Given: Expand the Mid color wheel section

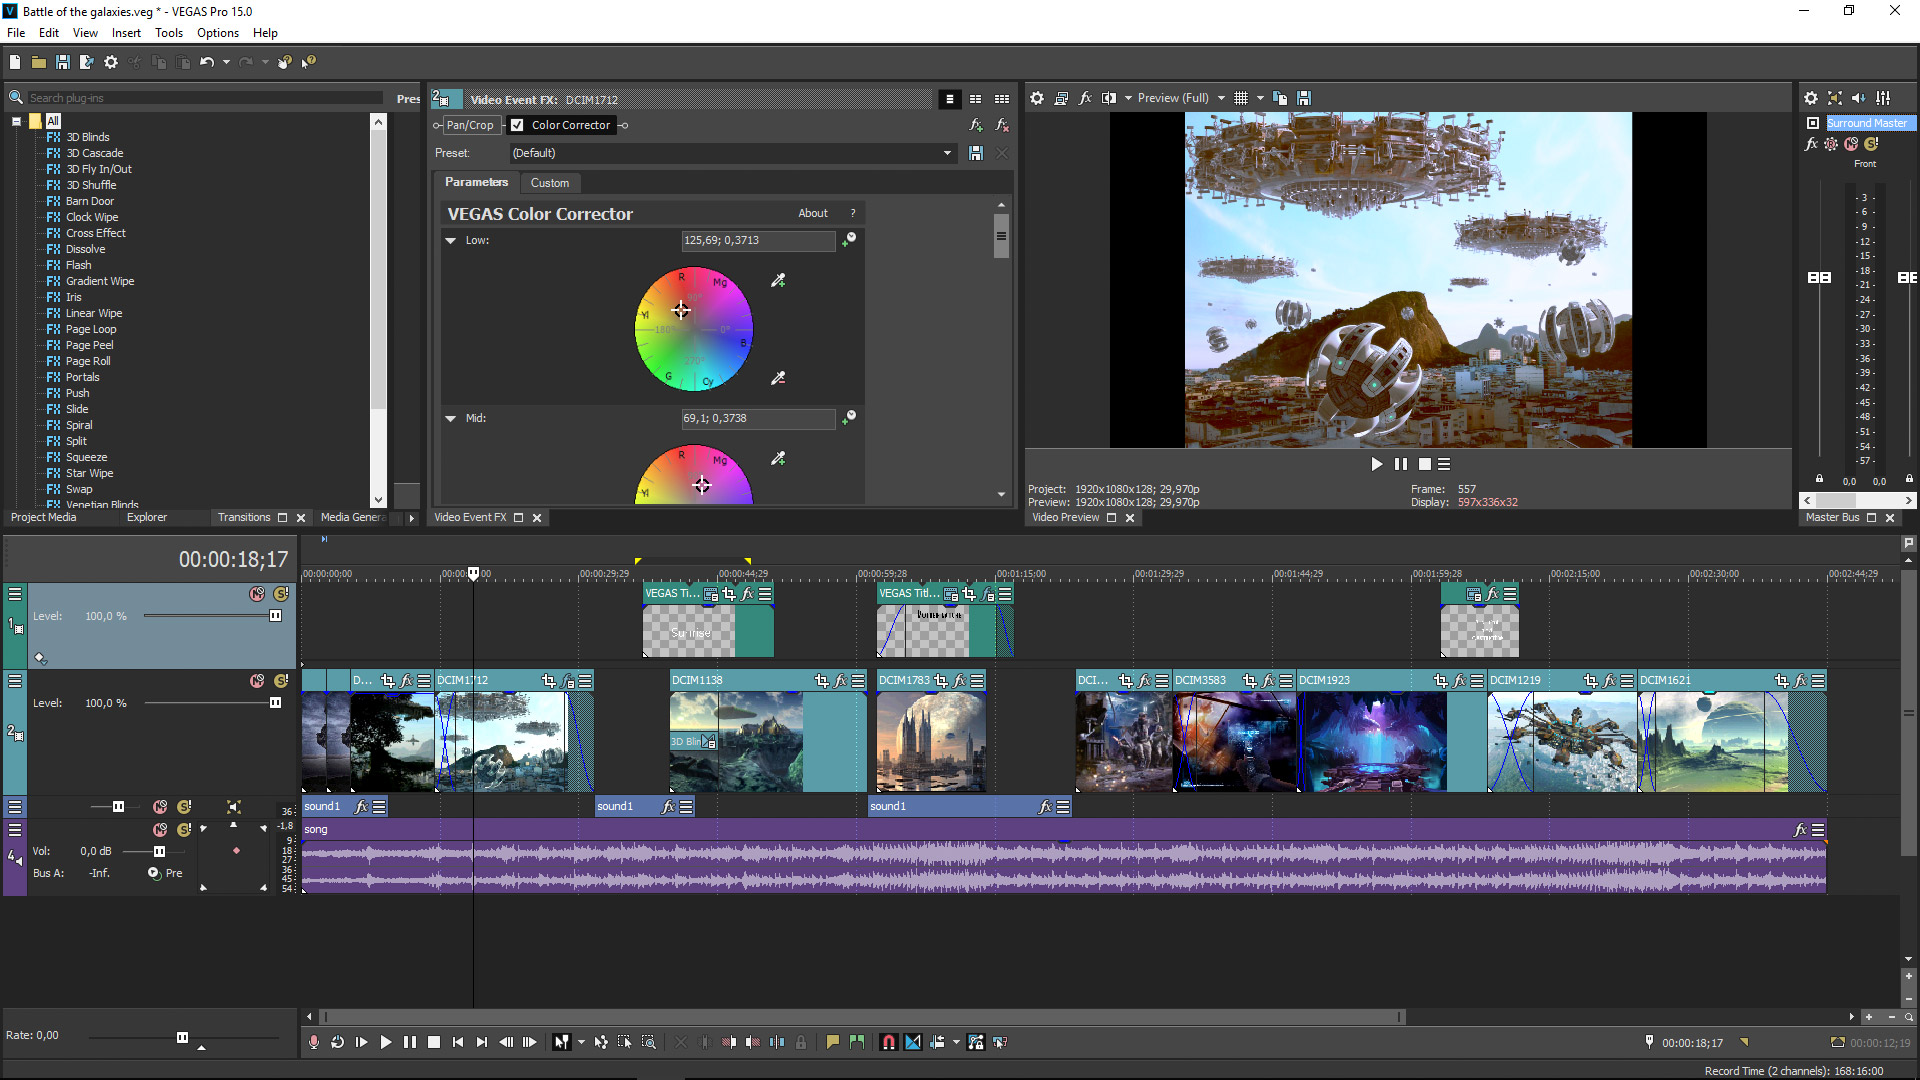Looking at the screenshot, I should coord(451,418).
